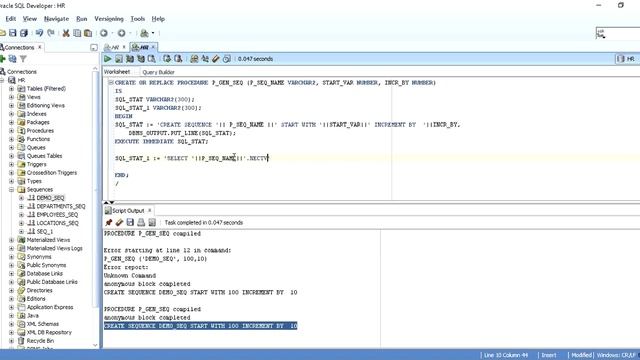Expand the DEMO_SEQ sequence node
The height and width of the screenshot is (360, 640).
coord(22,198)
